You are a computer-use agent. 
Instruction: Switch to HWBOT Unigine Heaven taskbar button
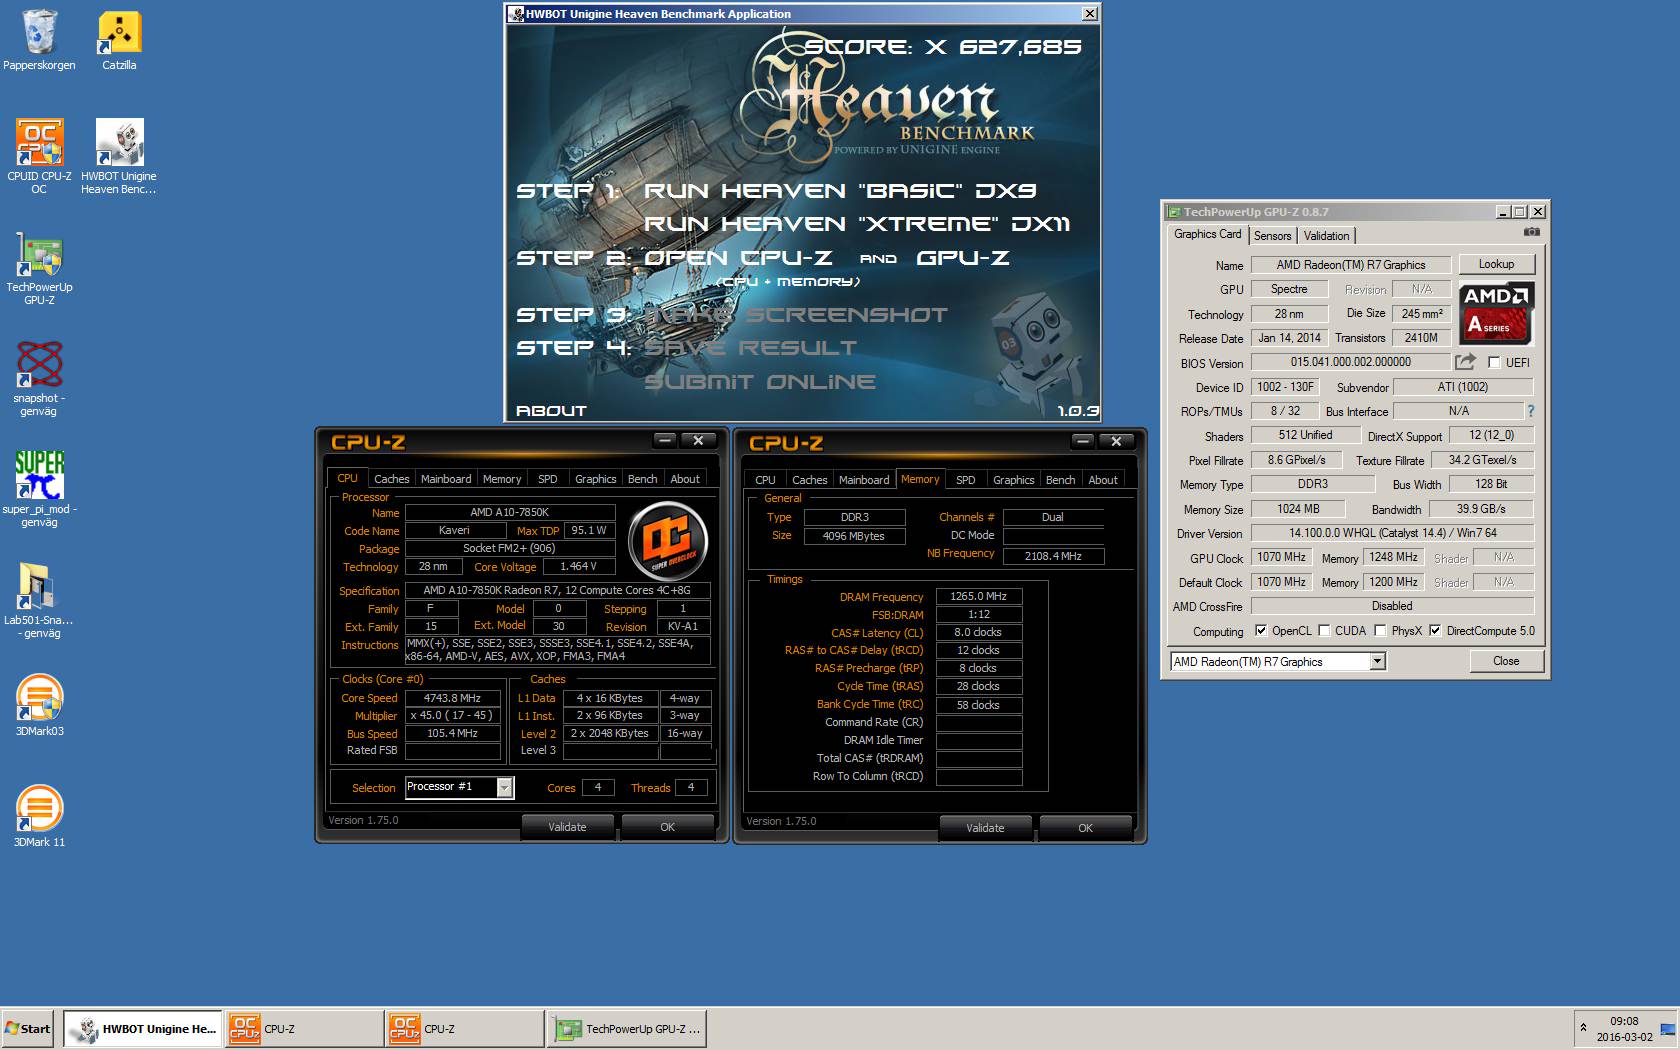point(143,1028)
